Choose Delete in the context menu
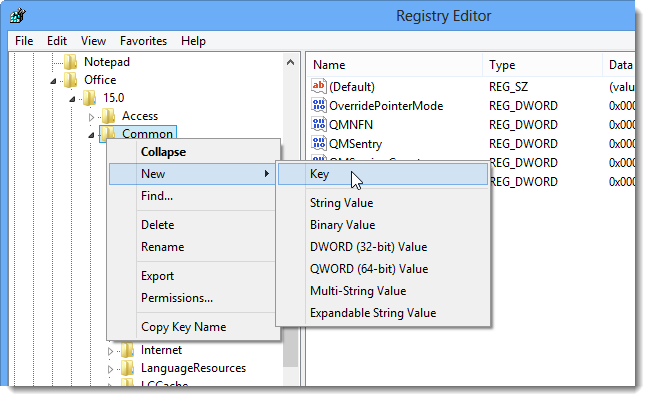 tap(194, 225)
